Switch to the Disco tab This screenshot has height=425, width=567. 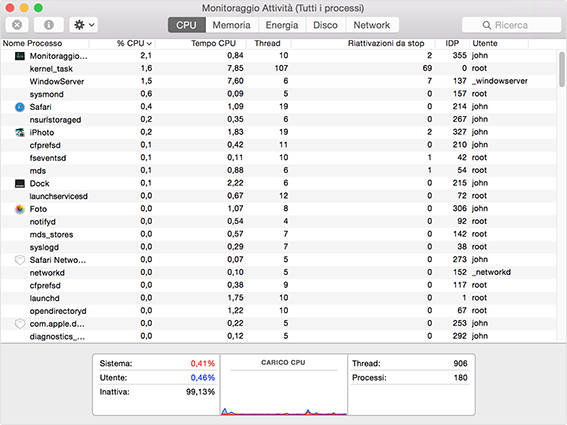point(325,25)
